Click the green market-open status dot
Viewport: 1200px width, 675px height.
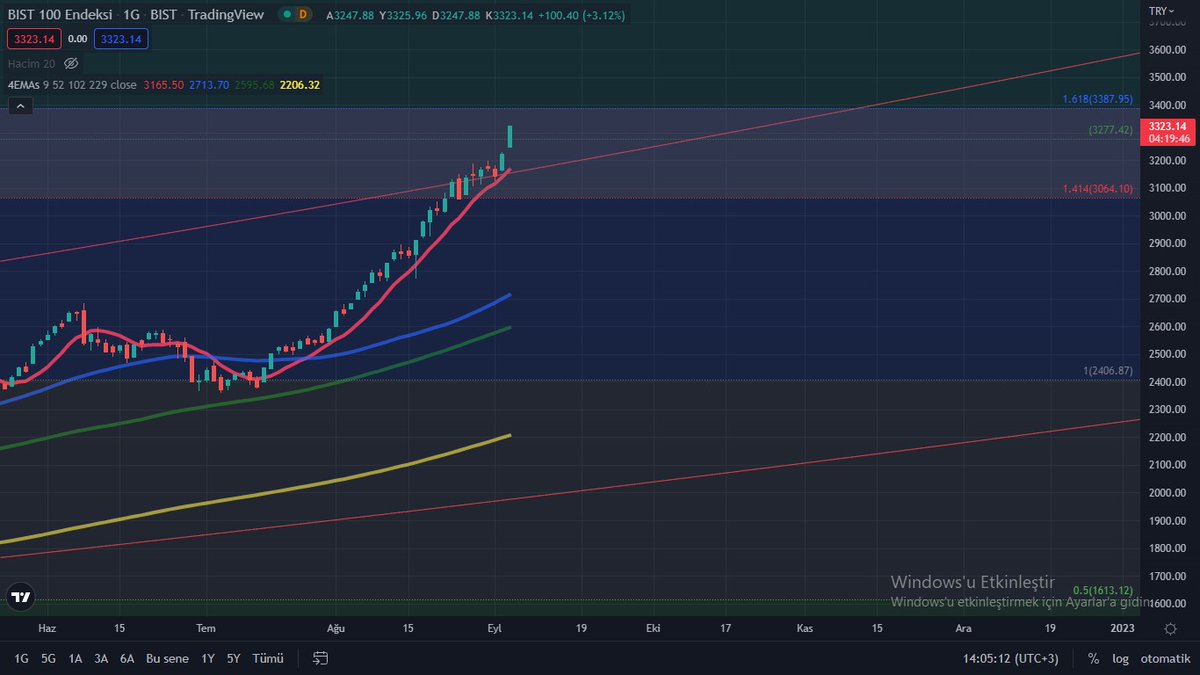click(x=287, y=14)
